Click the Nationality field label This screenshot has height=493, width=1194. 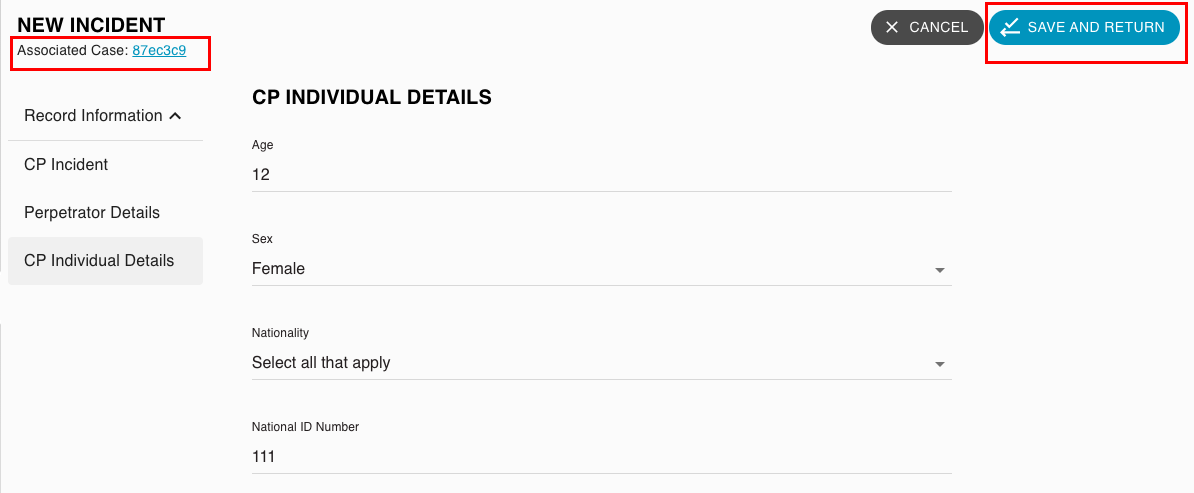point(280,333)
